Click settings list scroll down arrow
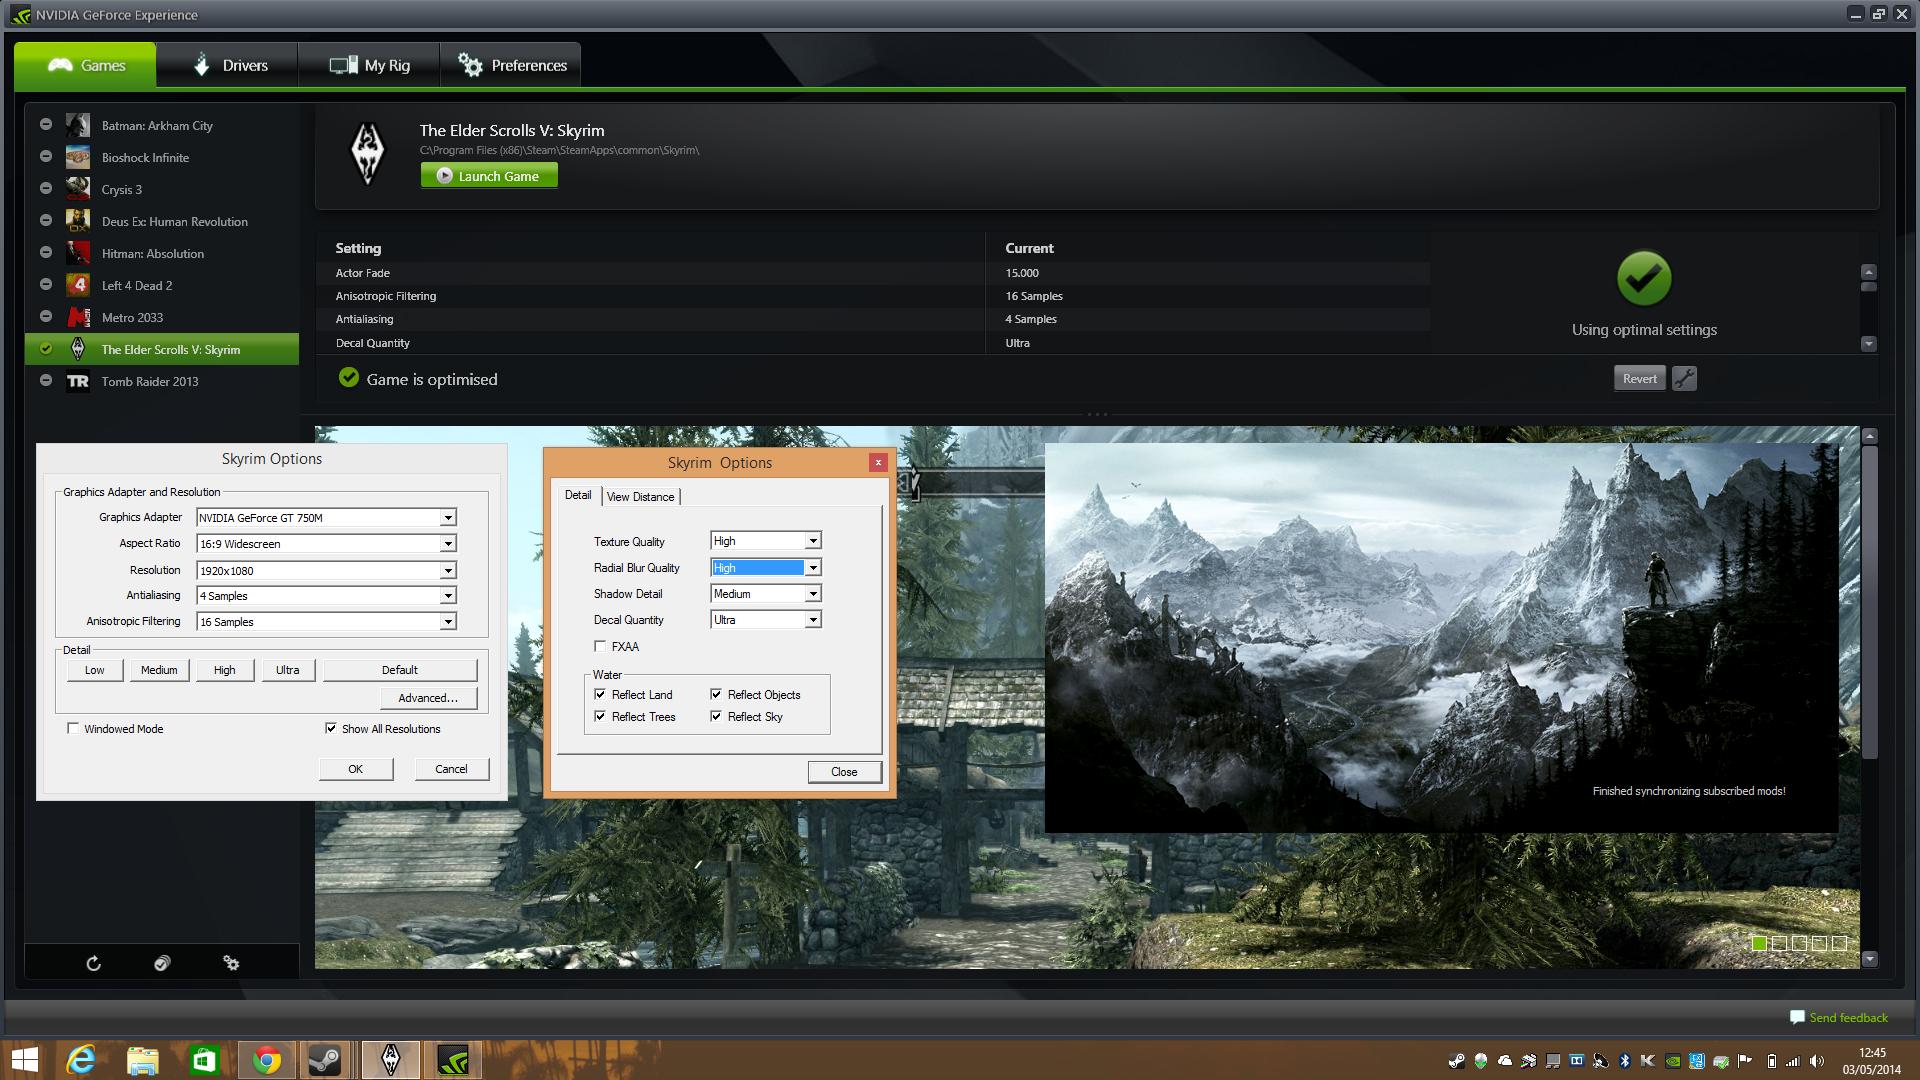The image size is (1920, 1080). point(1868,343)
